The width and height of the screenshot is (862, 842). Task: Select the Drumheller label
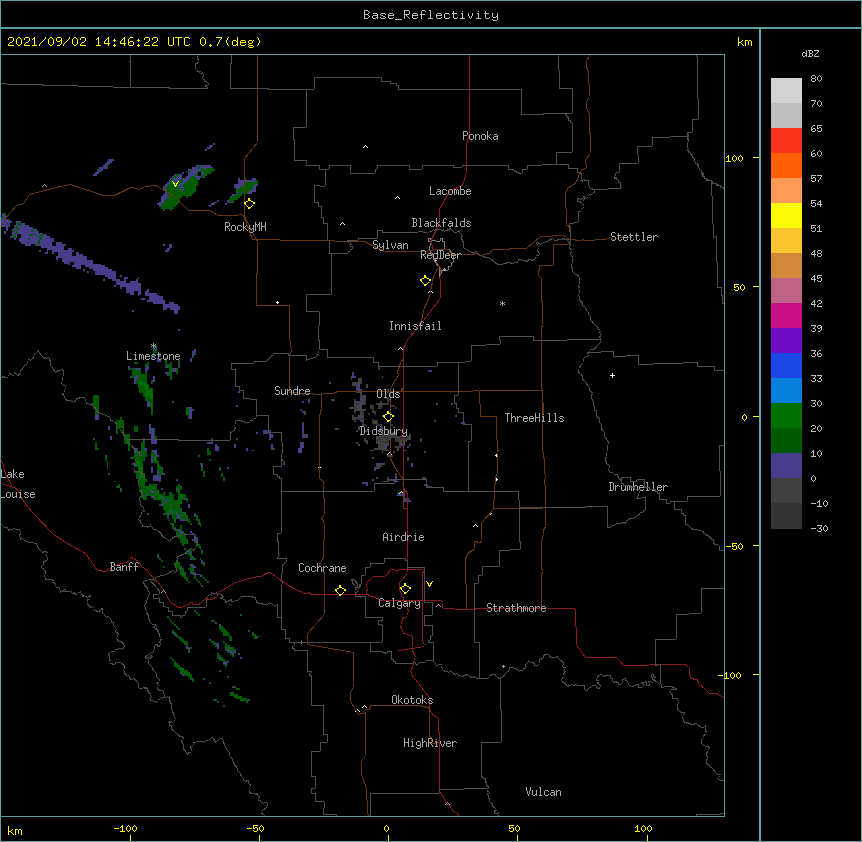[x=638, y=487]
